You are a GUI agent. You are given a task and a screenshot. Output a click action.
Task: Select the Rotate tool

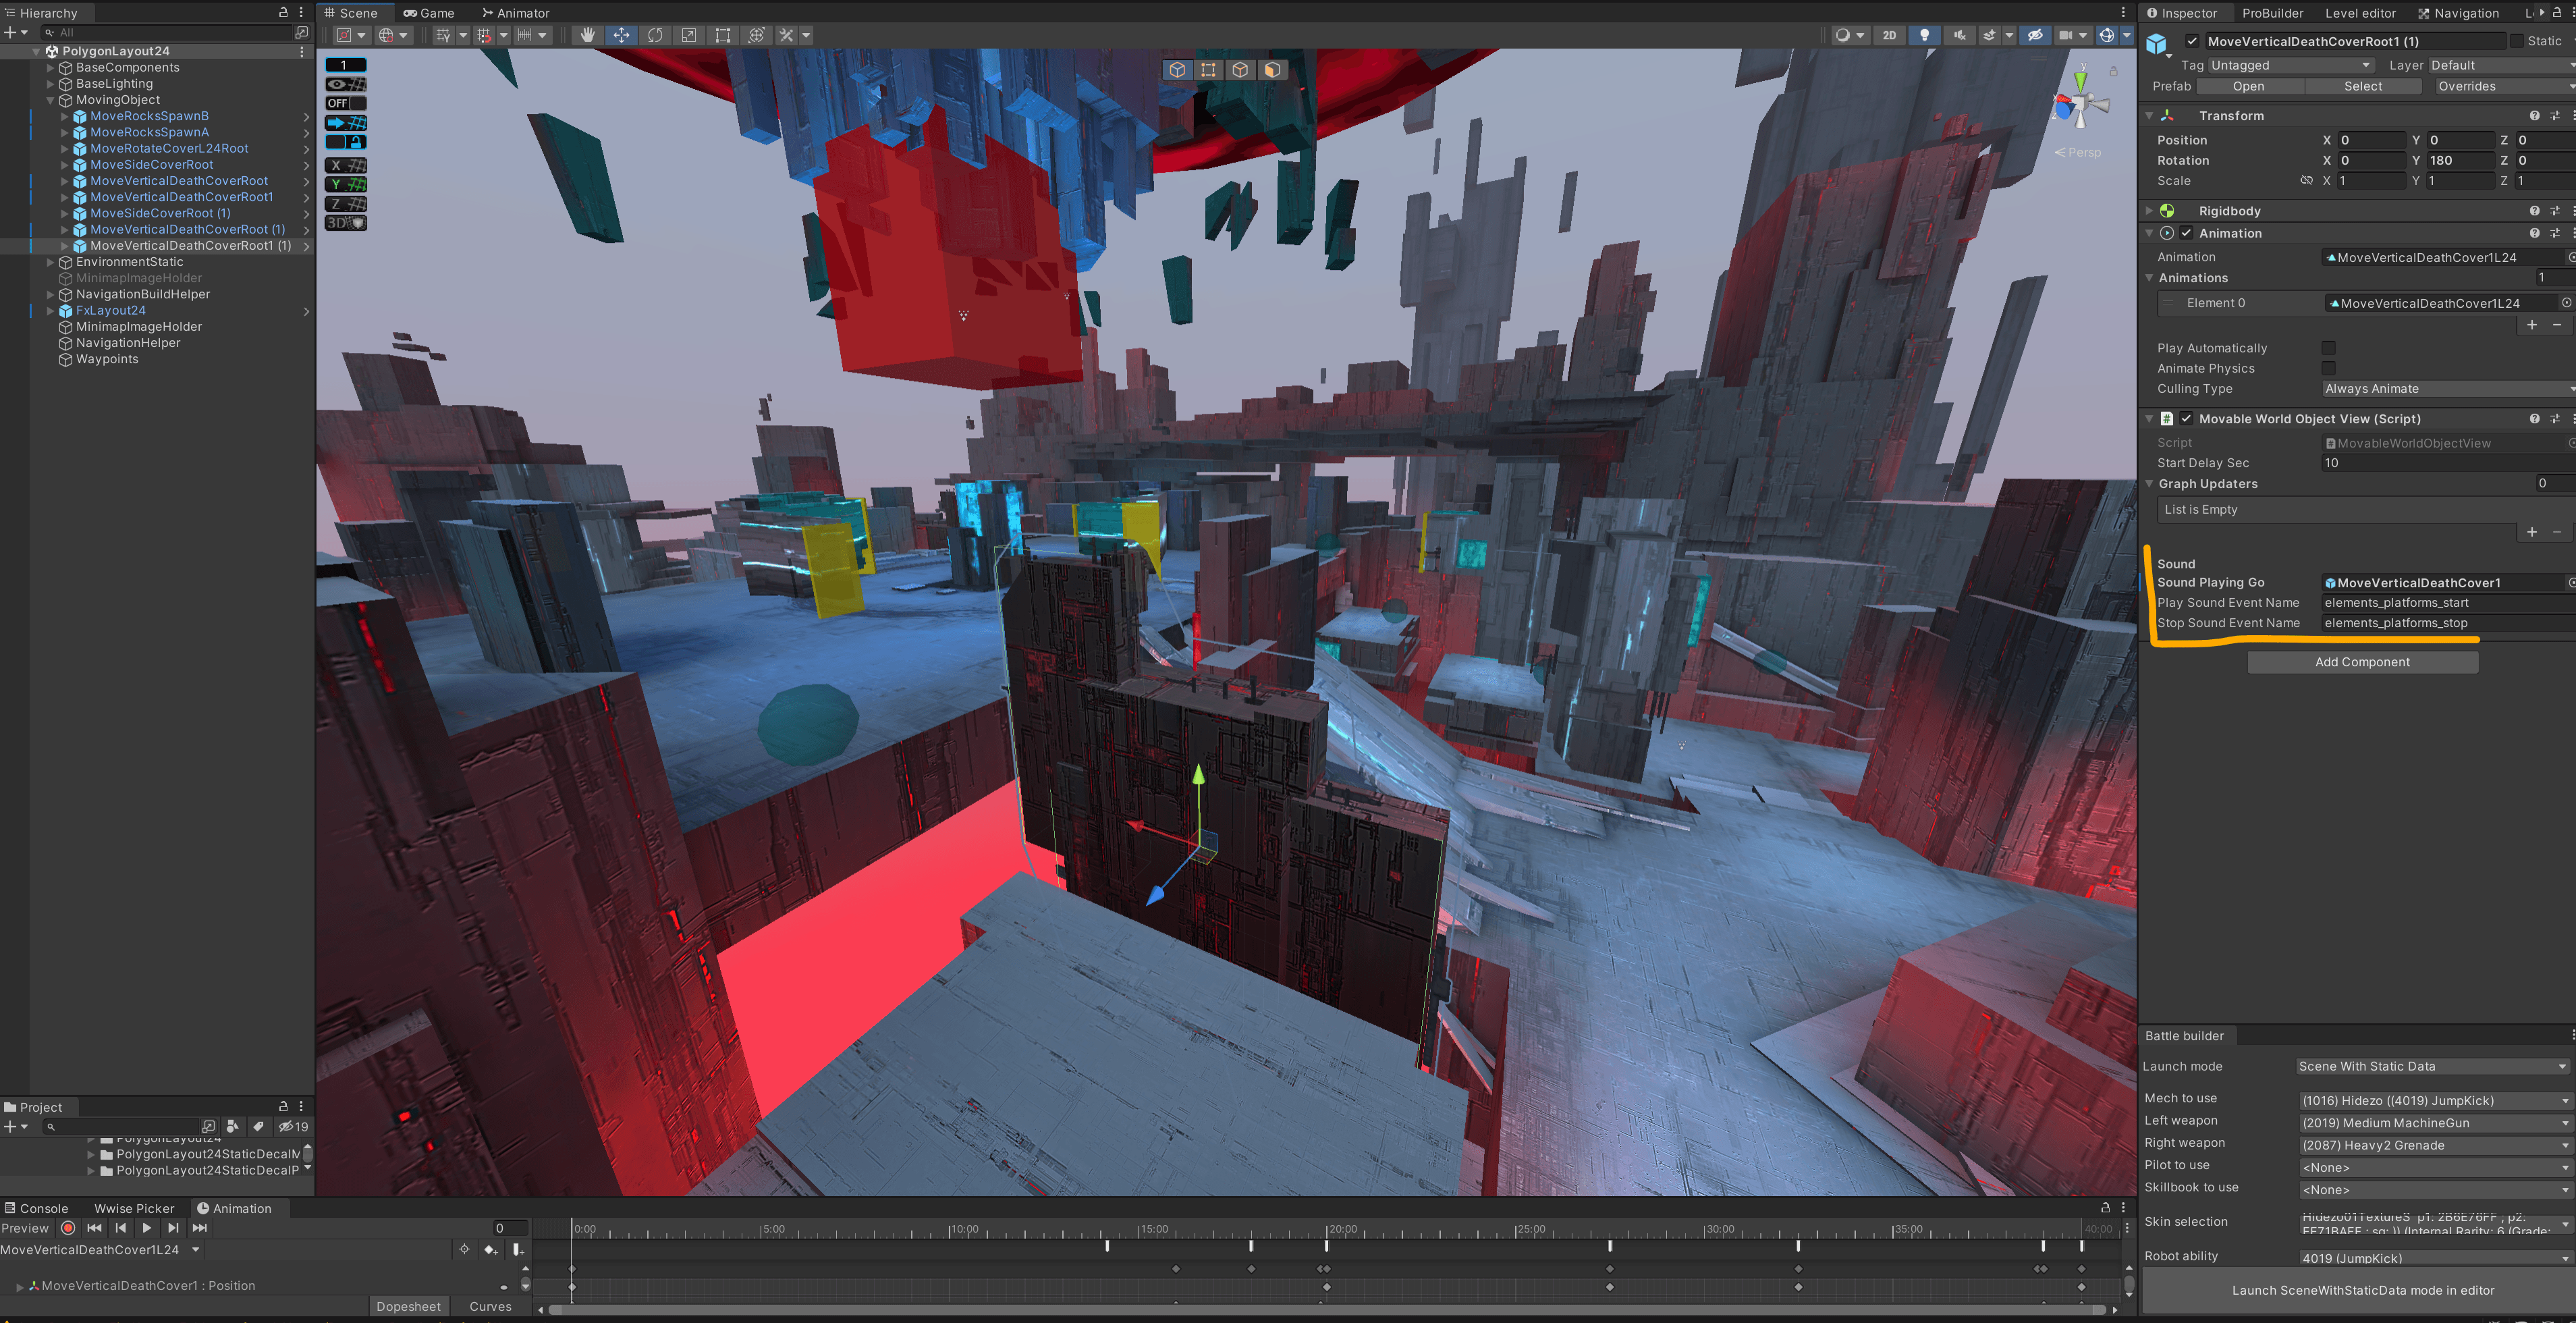tap(655, 35)
